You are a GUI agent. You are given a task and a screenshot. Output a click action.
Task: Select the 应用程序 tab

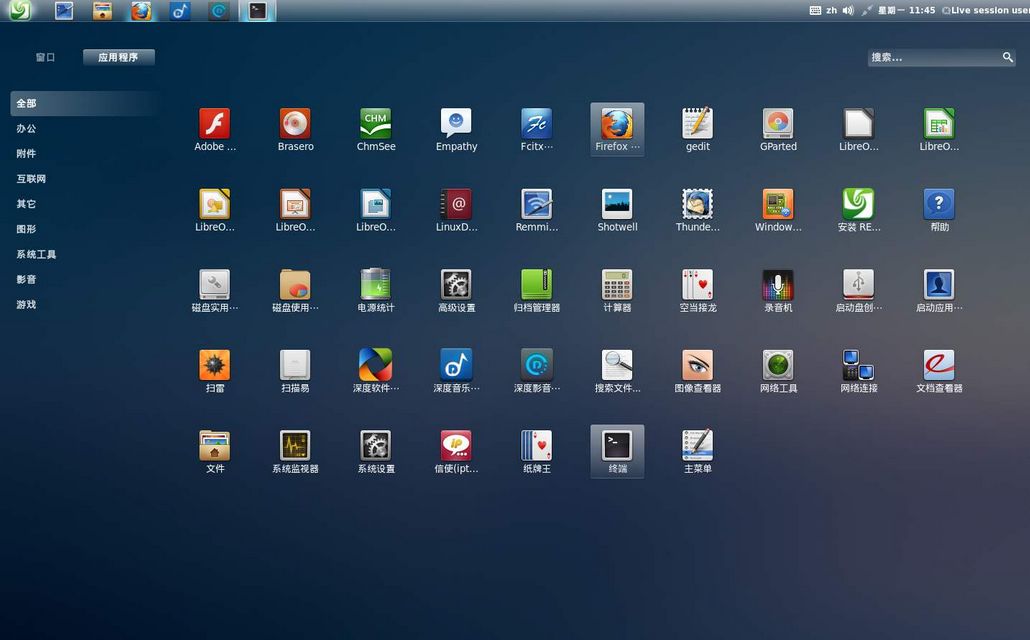click(118, 58)
